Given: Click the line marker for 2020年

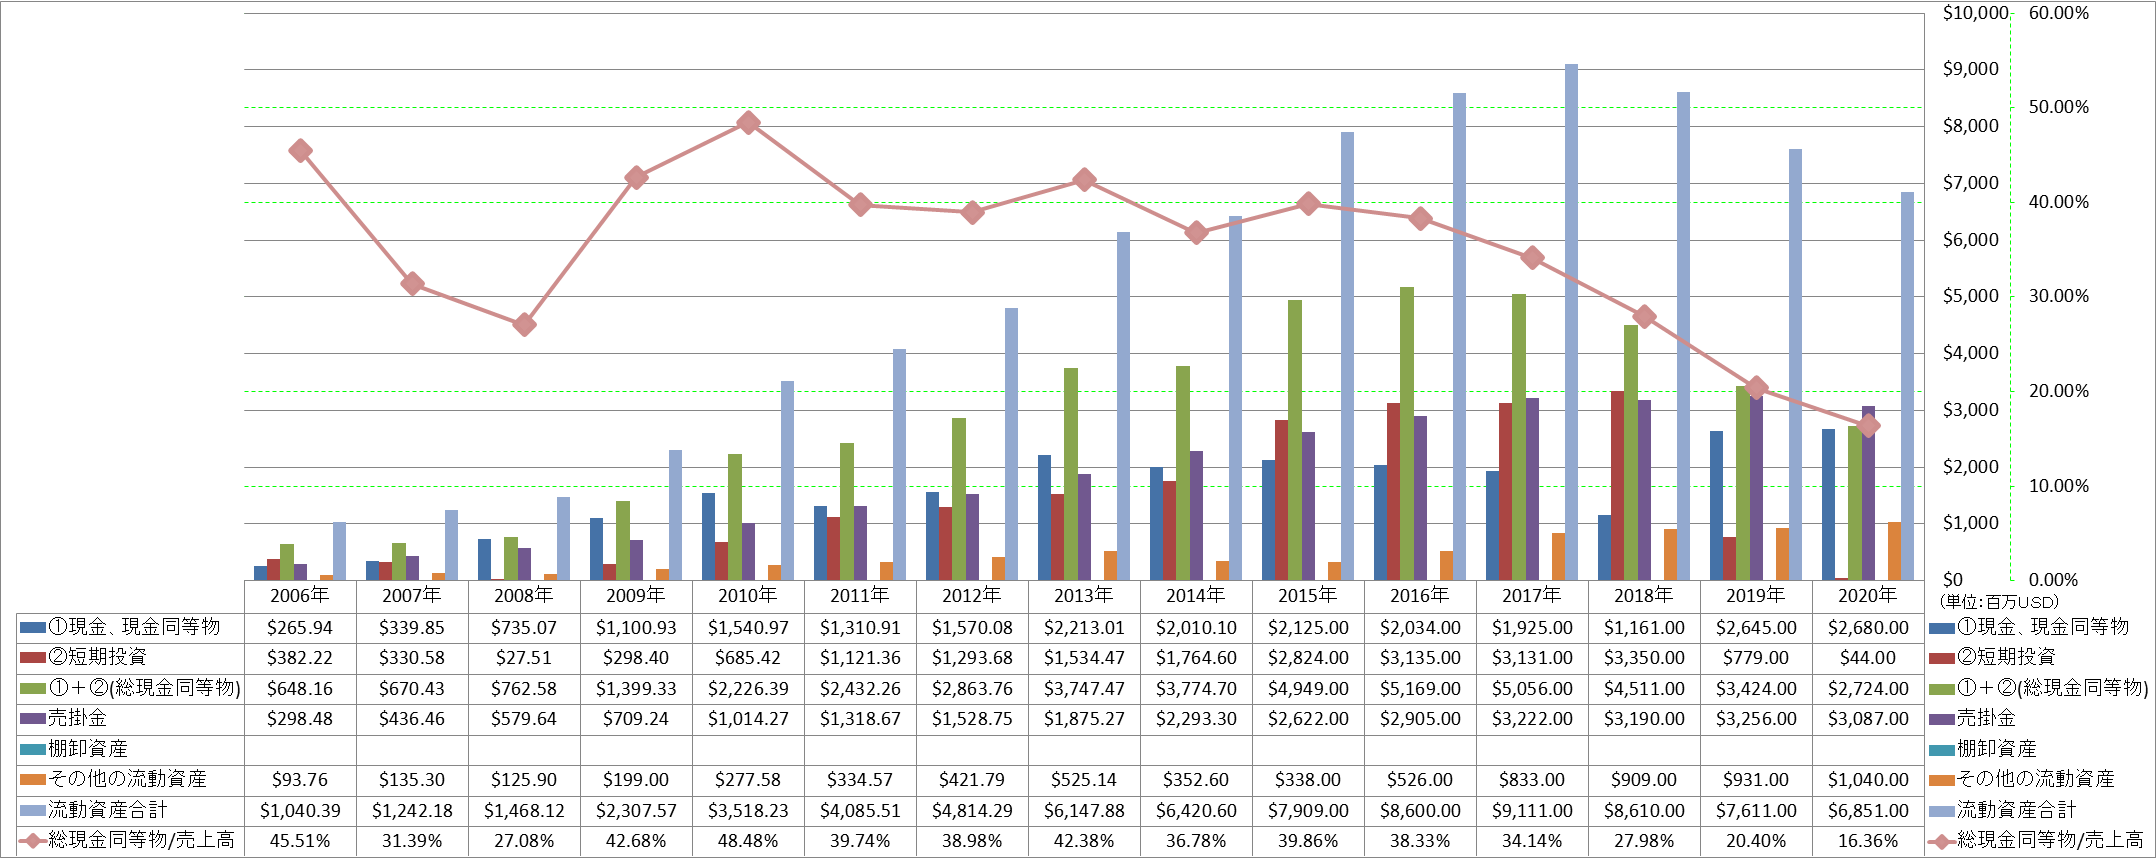Looking at the screenshot, I should point(1868,426).
